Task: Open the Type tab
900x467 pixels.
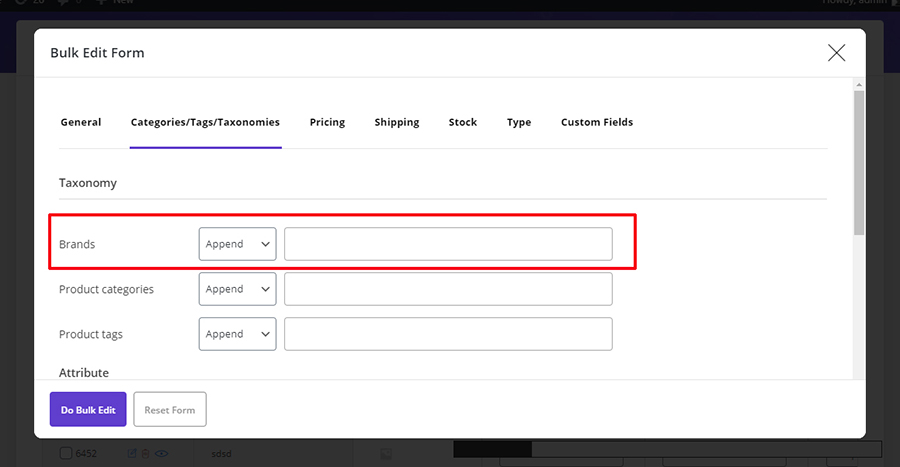Action: (x=519, y=122)
